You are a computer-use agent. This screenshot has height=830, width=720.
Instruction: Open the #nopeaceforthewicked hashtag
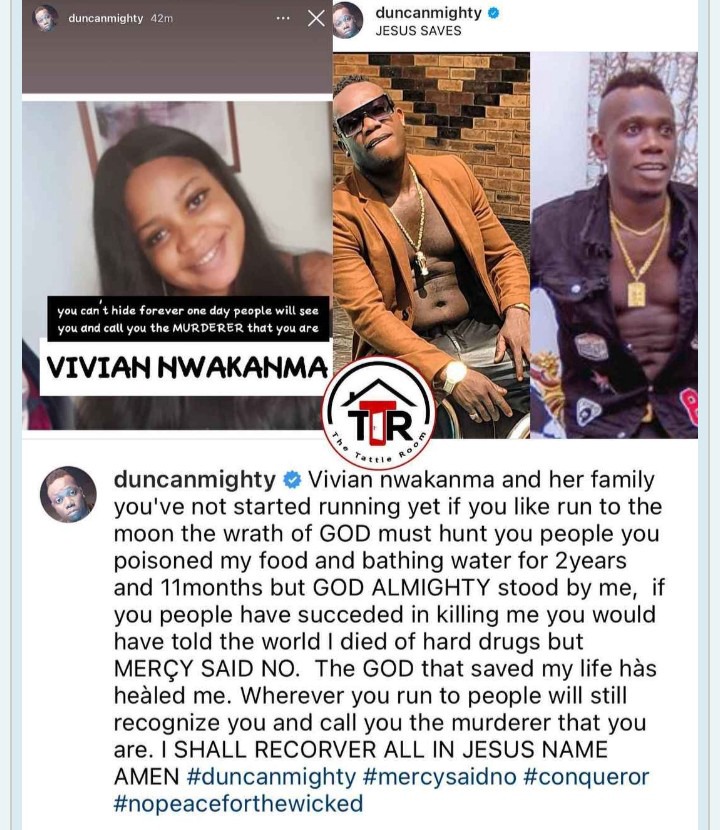pyautogui.click(x=238, y=804)
